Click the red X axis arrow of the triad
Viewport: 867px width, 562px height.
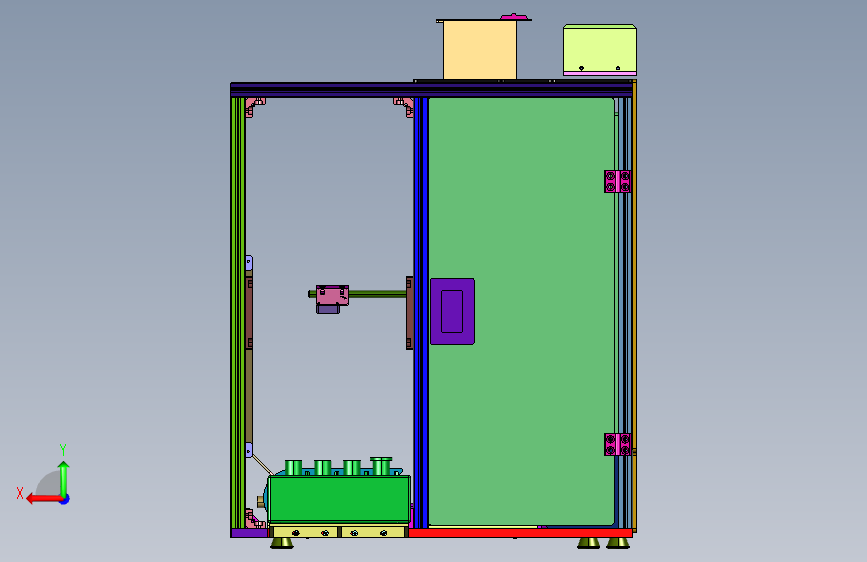[x=44, y=499]
